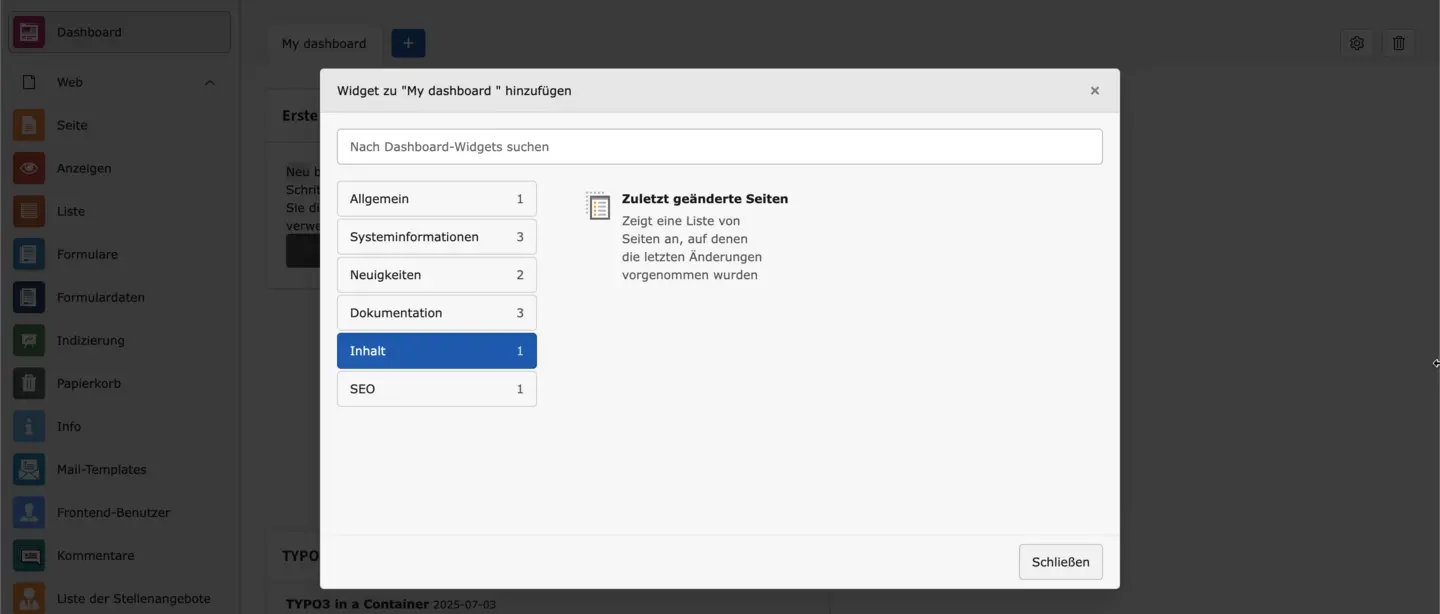Click the widget description text 'Zeigt eine Liste von'
This screenshot has height=614, width=1440.
[681, 221]
